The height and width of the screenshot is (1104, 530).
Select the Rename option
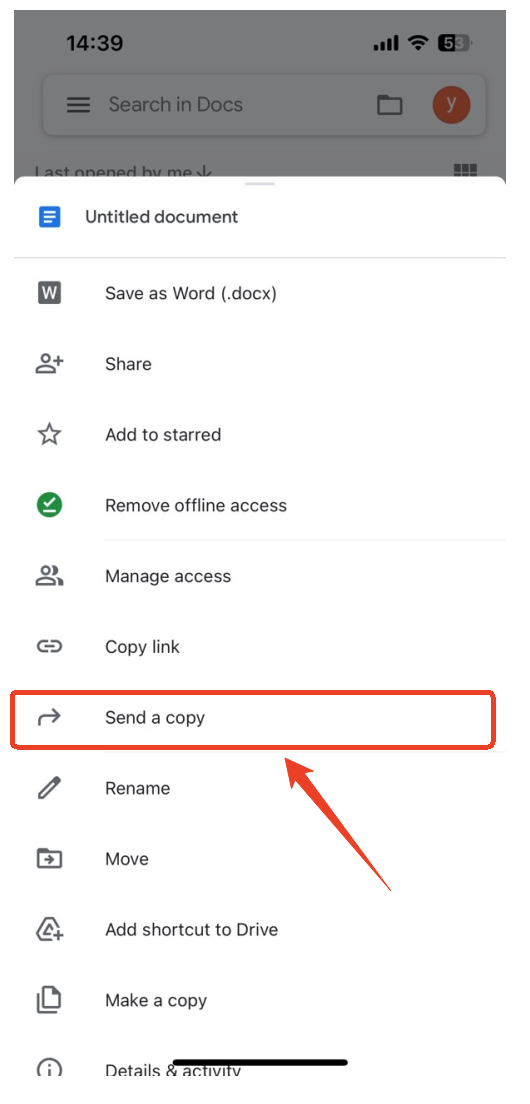[260, 788]
